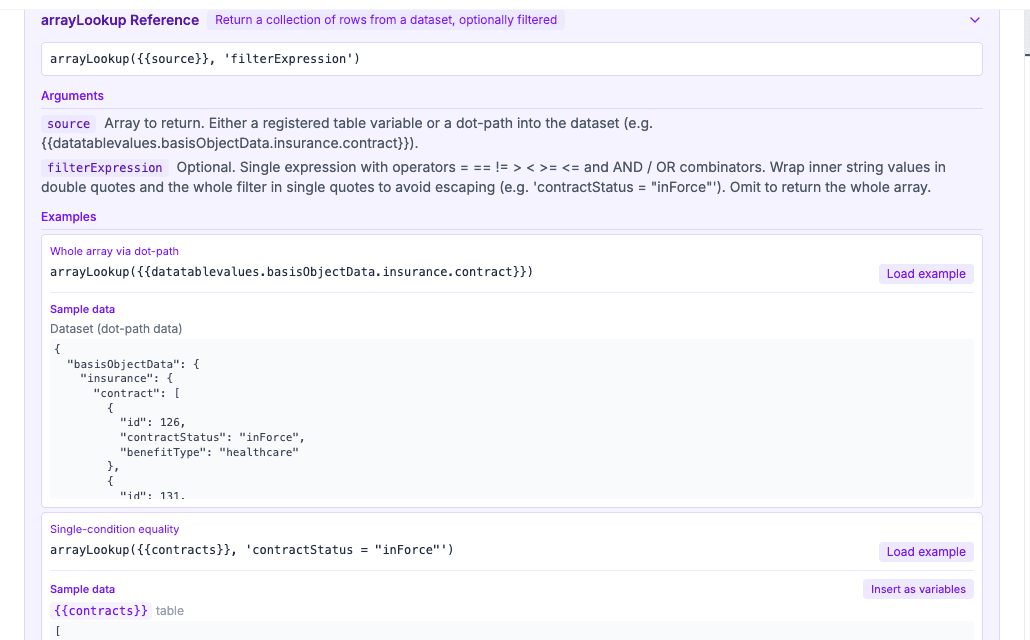
Task: Click the Sample data heading in first example
Action: click(82, 309)
